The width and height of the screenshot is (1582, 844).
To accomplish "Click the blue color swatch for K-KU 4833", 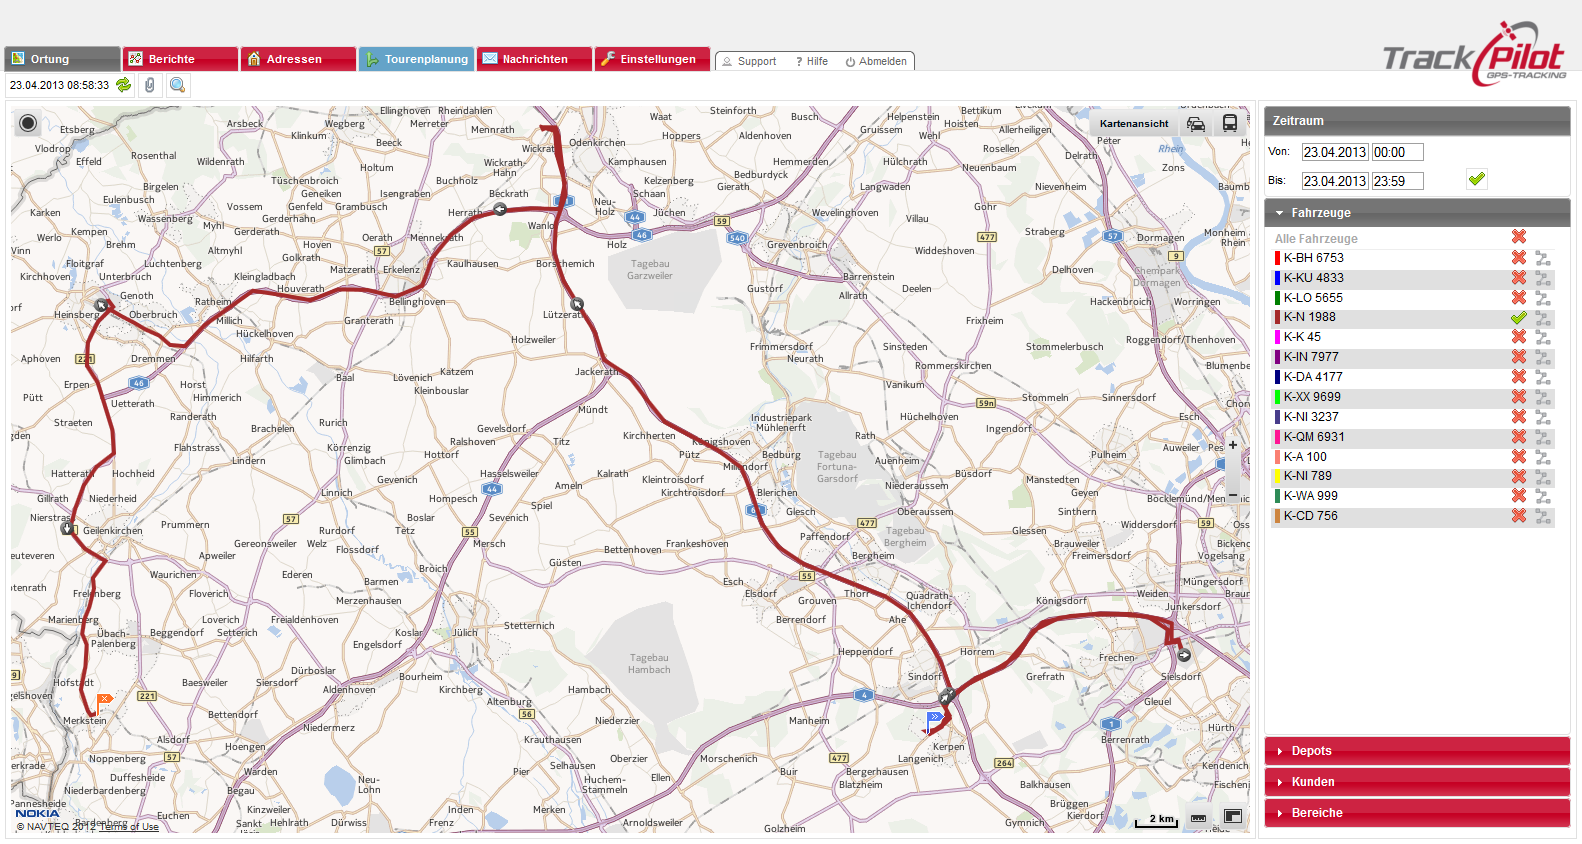I will tap(1277, 278).
